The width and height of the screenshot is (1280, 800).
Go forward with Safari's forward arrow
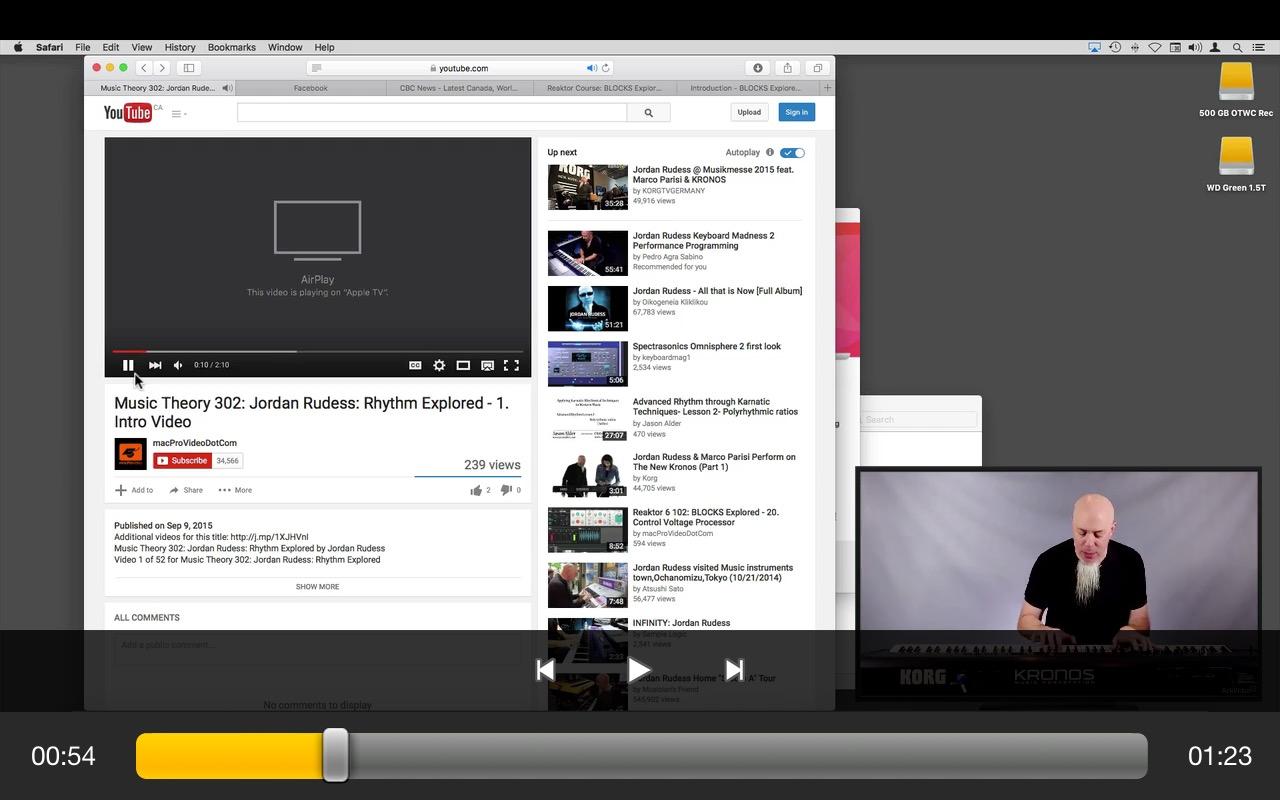click(x=162, y=68)
